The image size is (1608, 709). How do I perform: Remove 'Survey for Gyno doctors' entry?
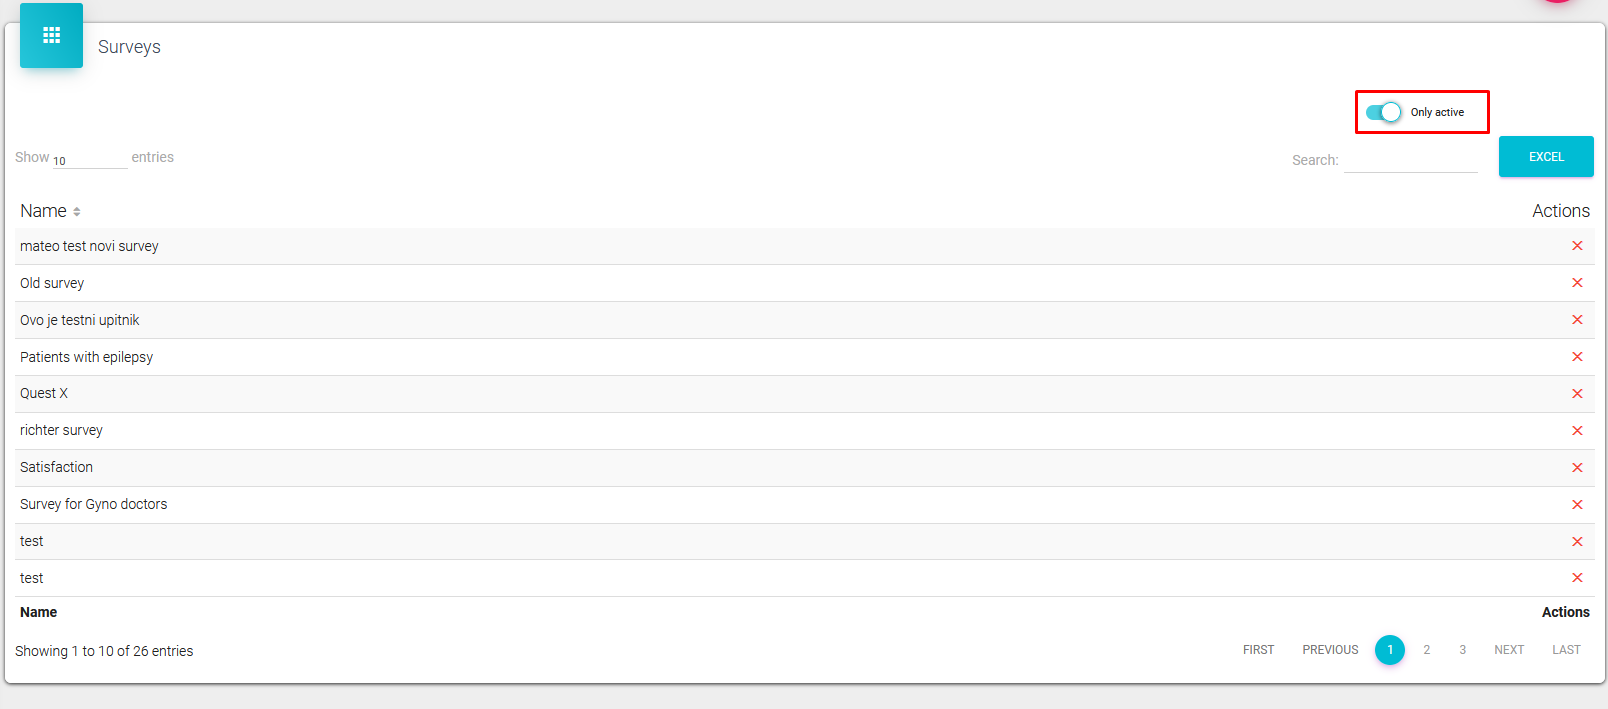(x=1577, y=505)
